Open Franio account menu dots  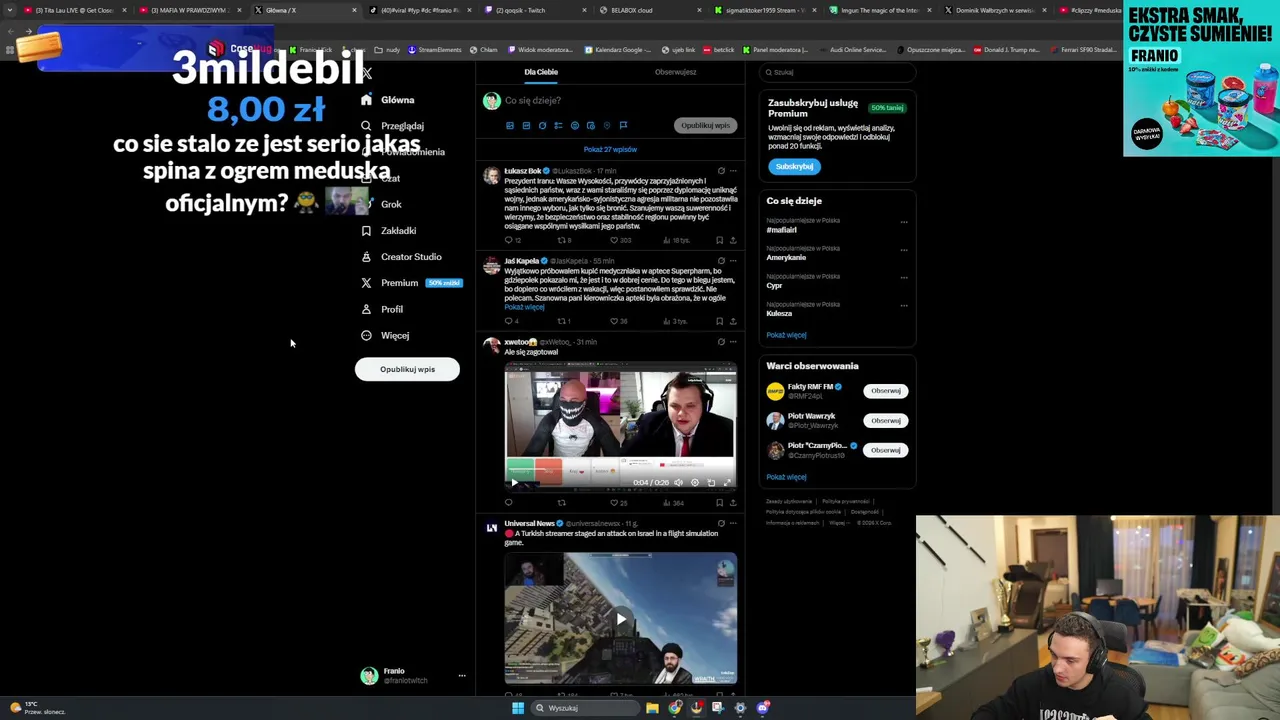coord(462,676)
